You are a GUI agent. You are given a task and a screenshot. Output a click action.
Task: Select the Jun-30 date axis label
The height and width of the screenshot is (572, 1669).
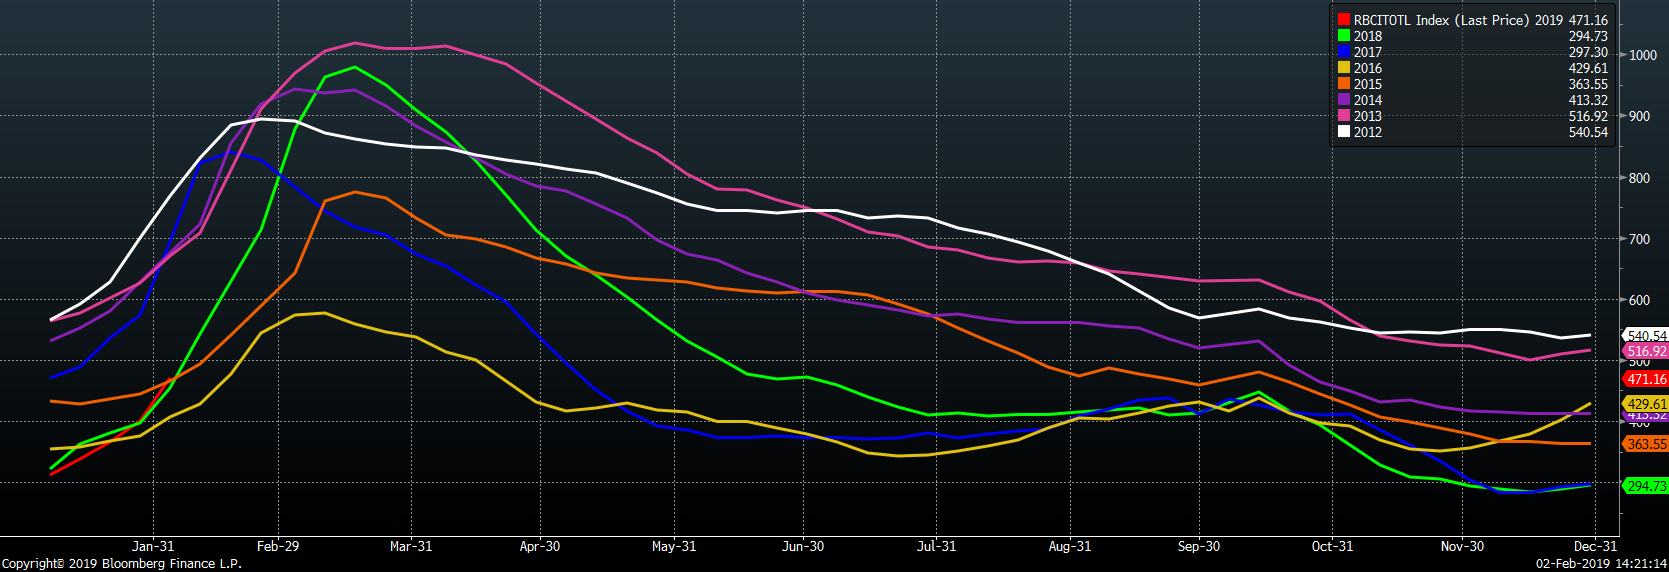[x=803, y=546]
